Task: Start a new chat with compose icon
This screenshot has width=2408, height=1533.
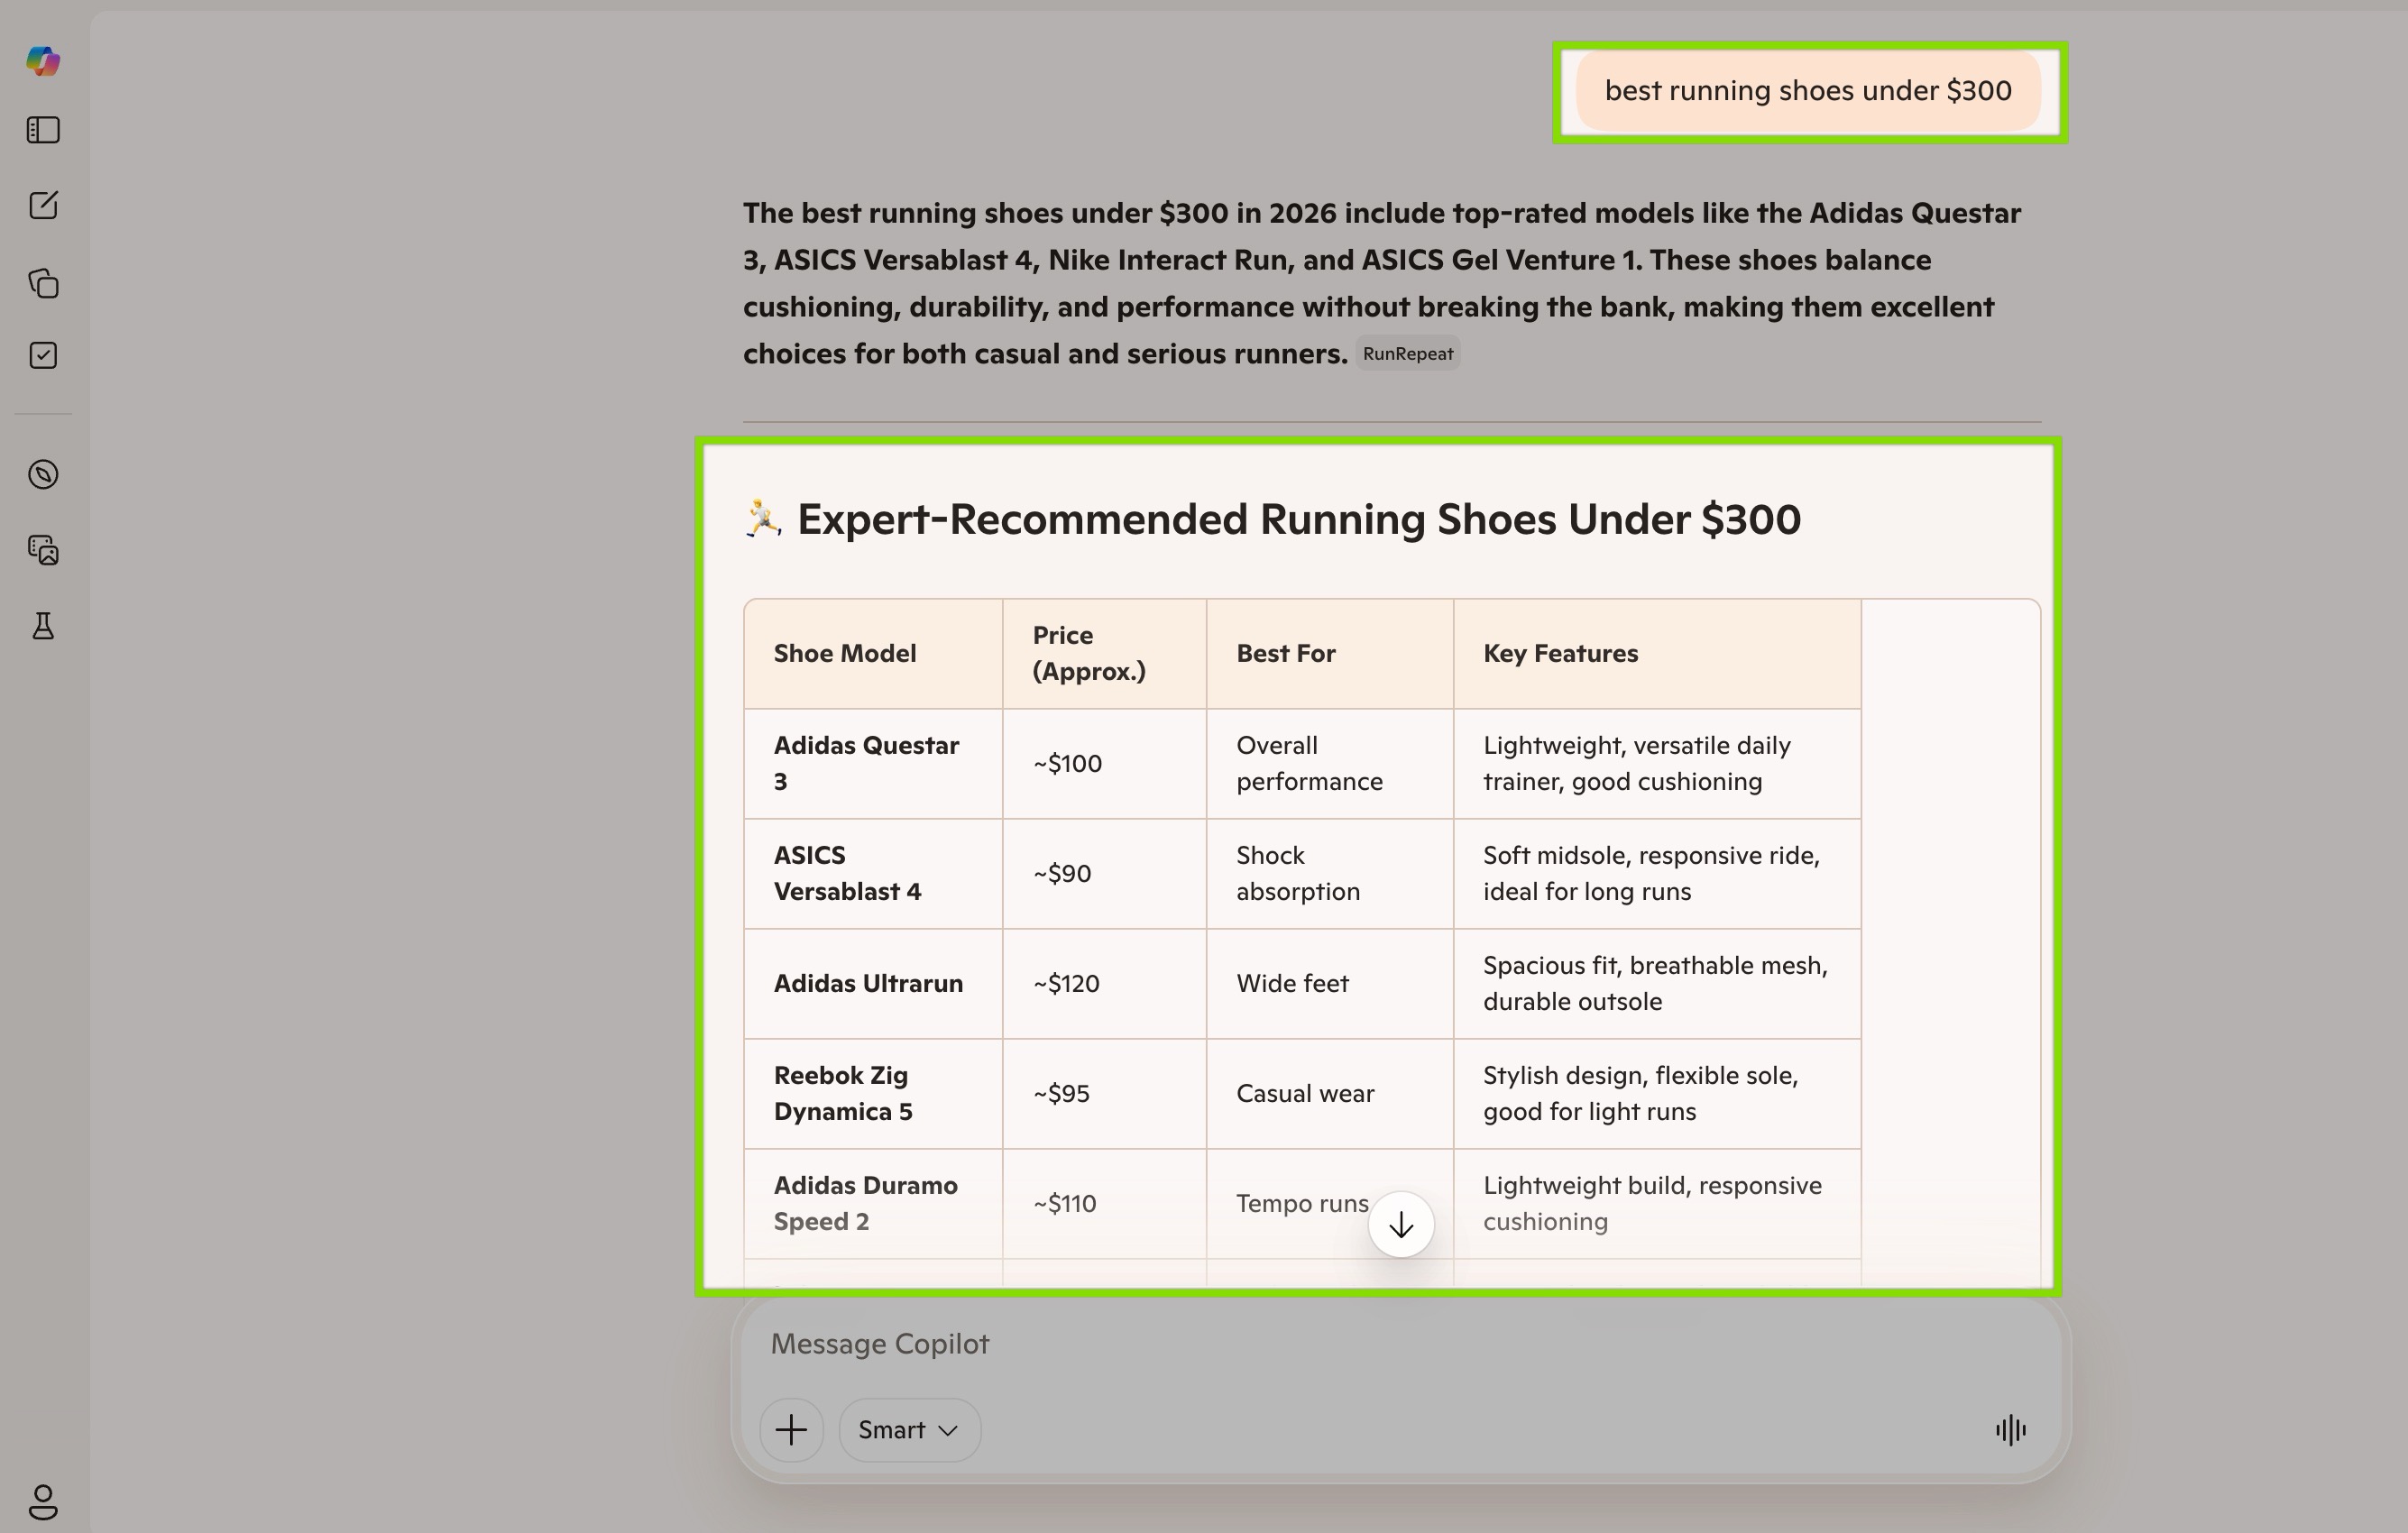Action: tap(43, 206)
